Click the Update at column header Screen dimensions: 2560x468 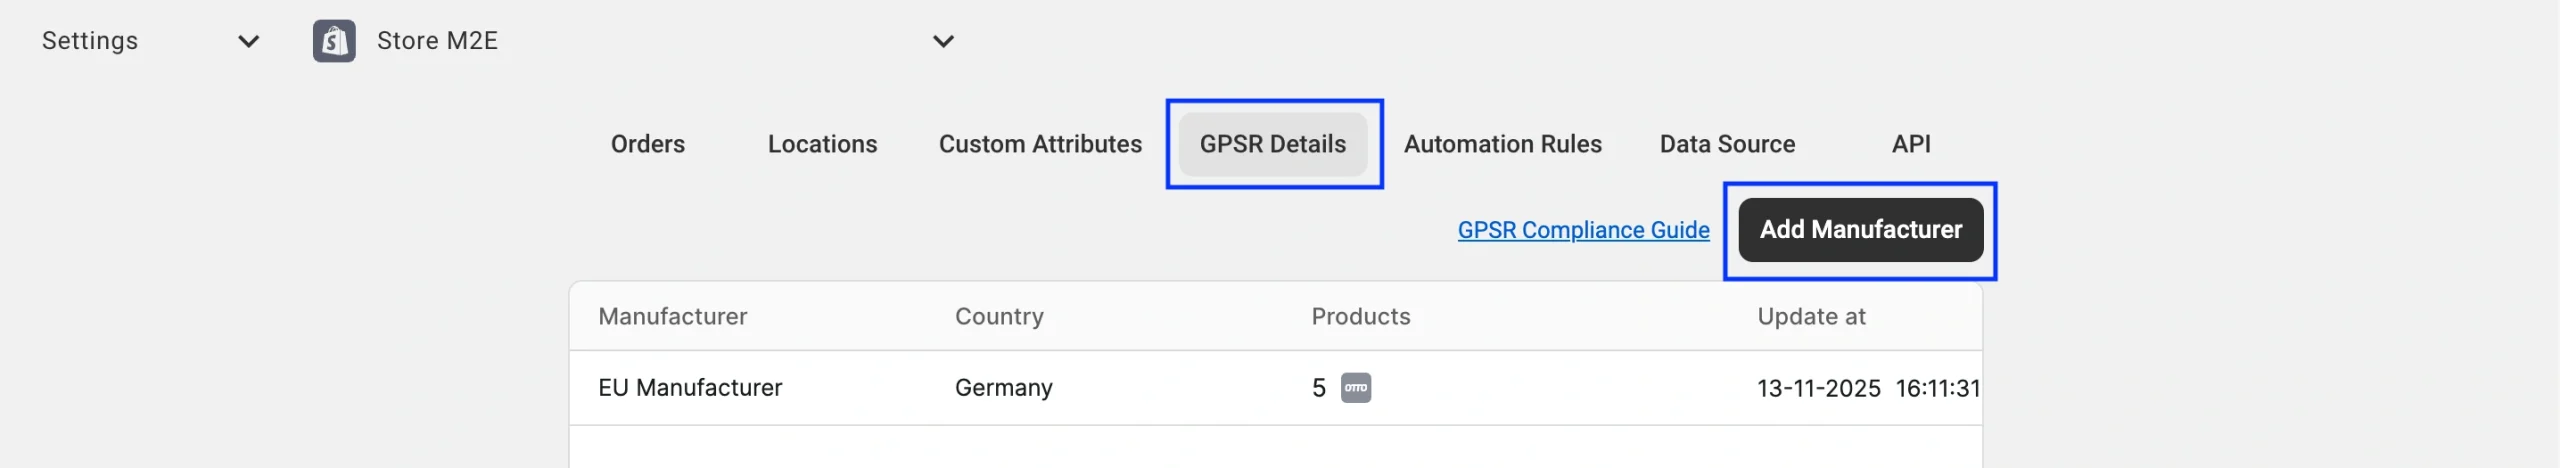coord(1811,316)
